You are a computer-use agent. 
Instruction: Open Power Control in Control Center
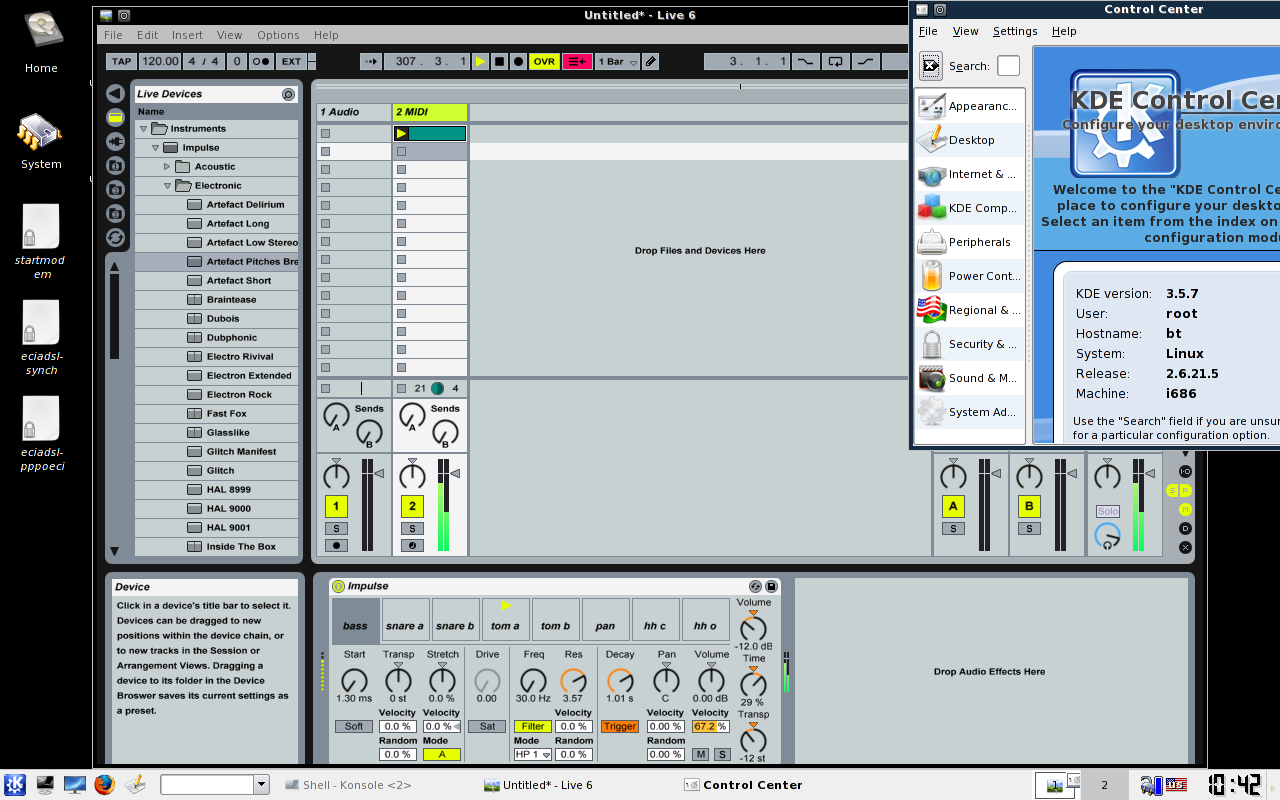970,276
